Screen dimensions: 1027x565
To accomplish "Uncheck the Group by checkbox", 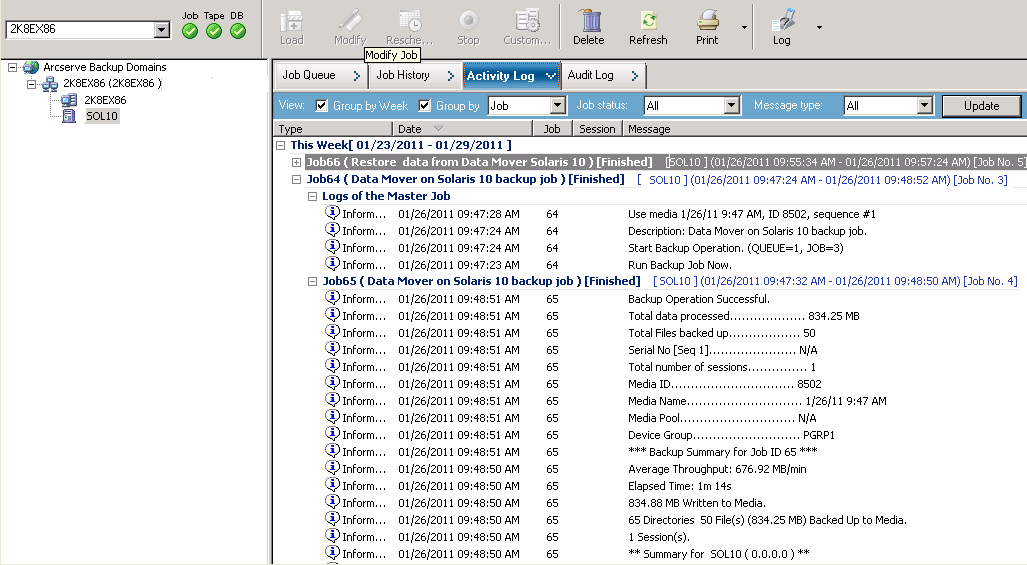I will [x=425, y=106].
